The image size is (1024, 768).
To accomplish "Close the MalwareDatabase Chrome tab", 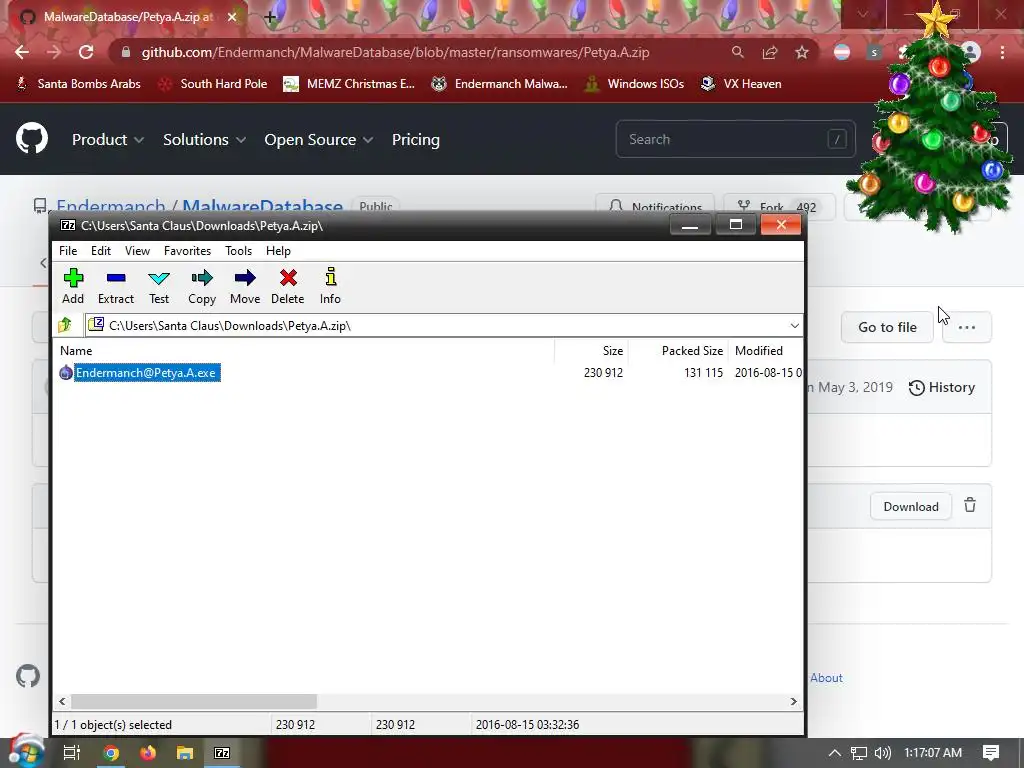I will point(232,17).
